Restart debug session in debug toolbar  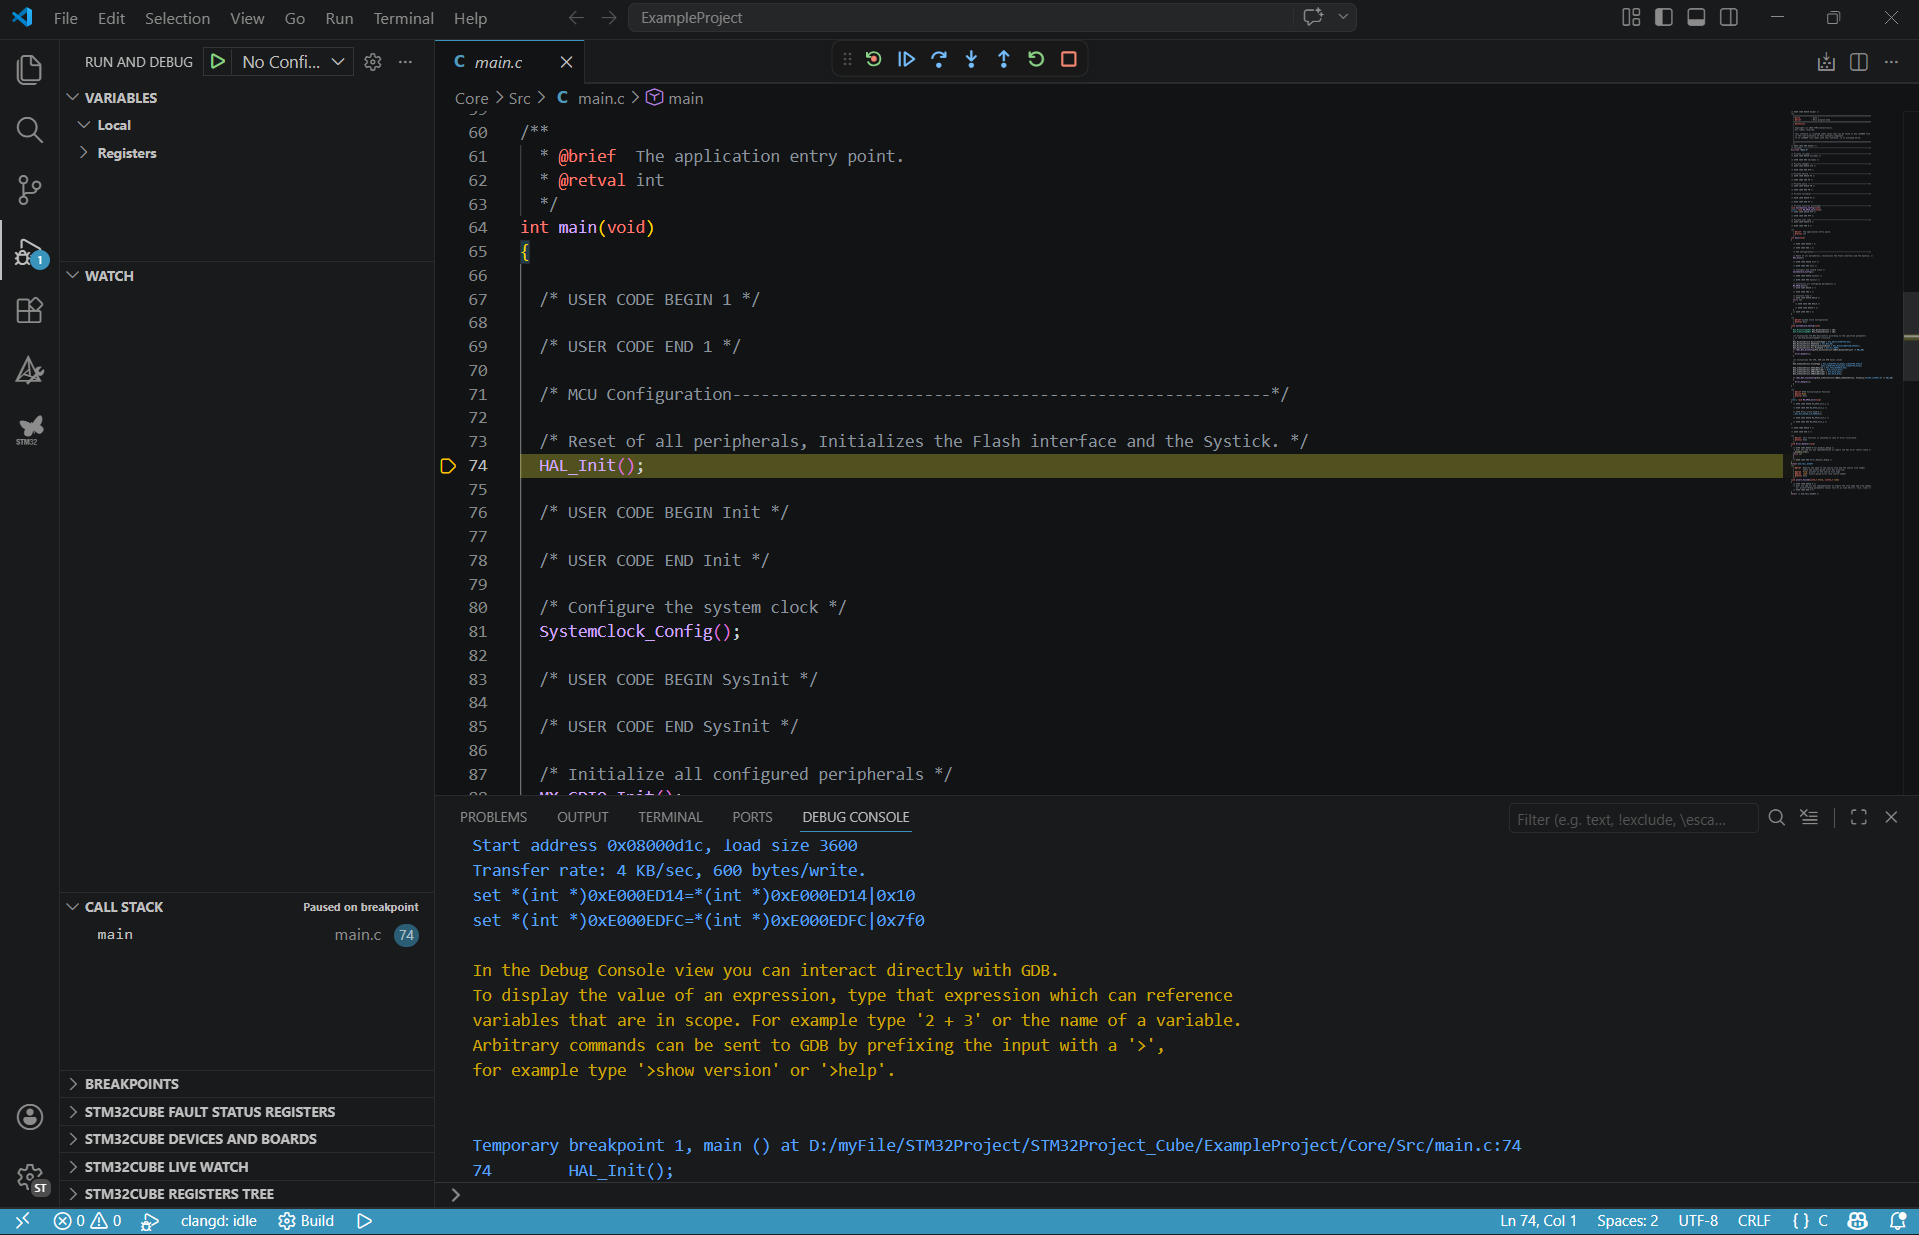point(1036,59)
